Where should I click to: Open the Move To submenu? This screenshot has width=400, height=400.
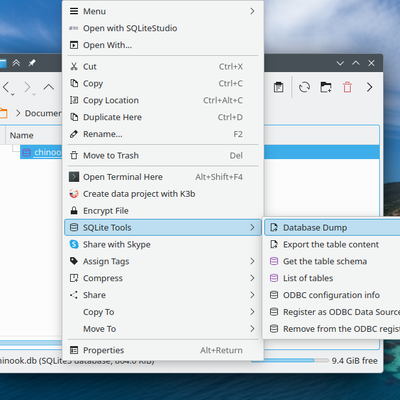pyautogui.click(x=162, y=329)
